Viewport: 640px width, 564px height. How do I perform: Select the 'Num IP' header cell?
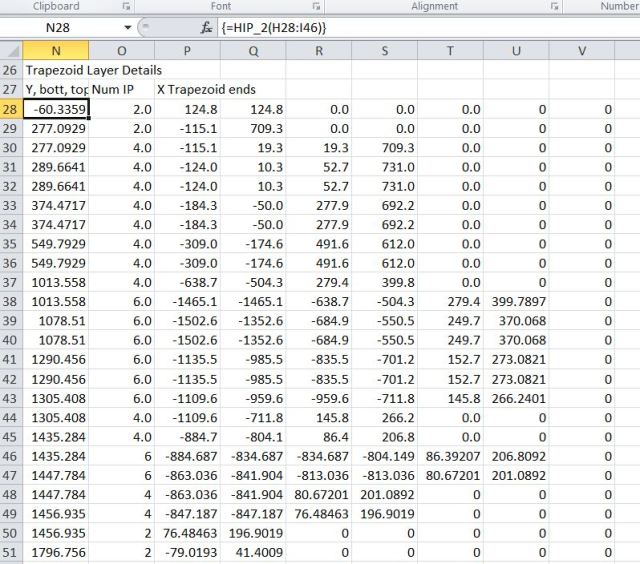tap(121, 90)
